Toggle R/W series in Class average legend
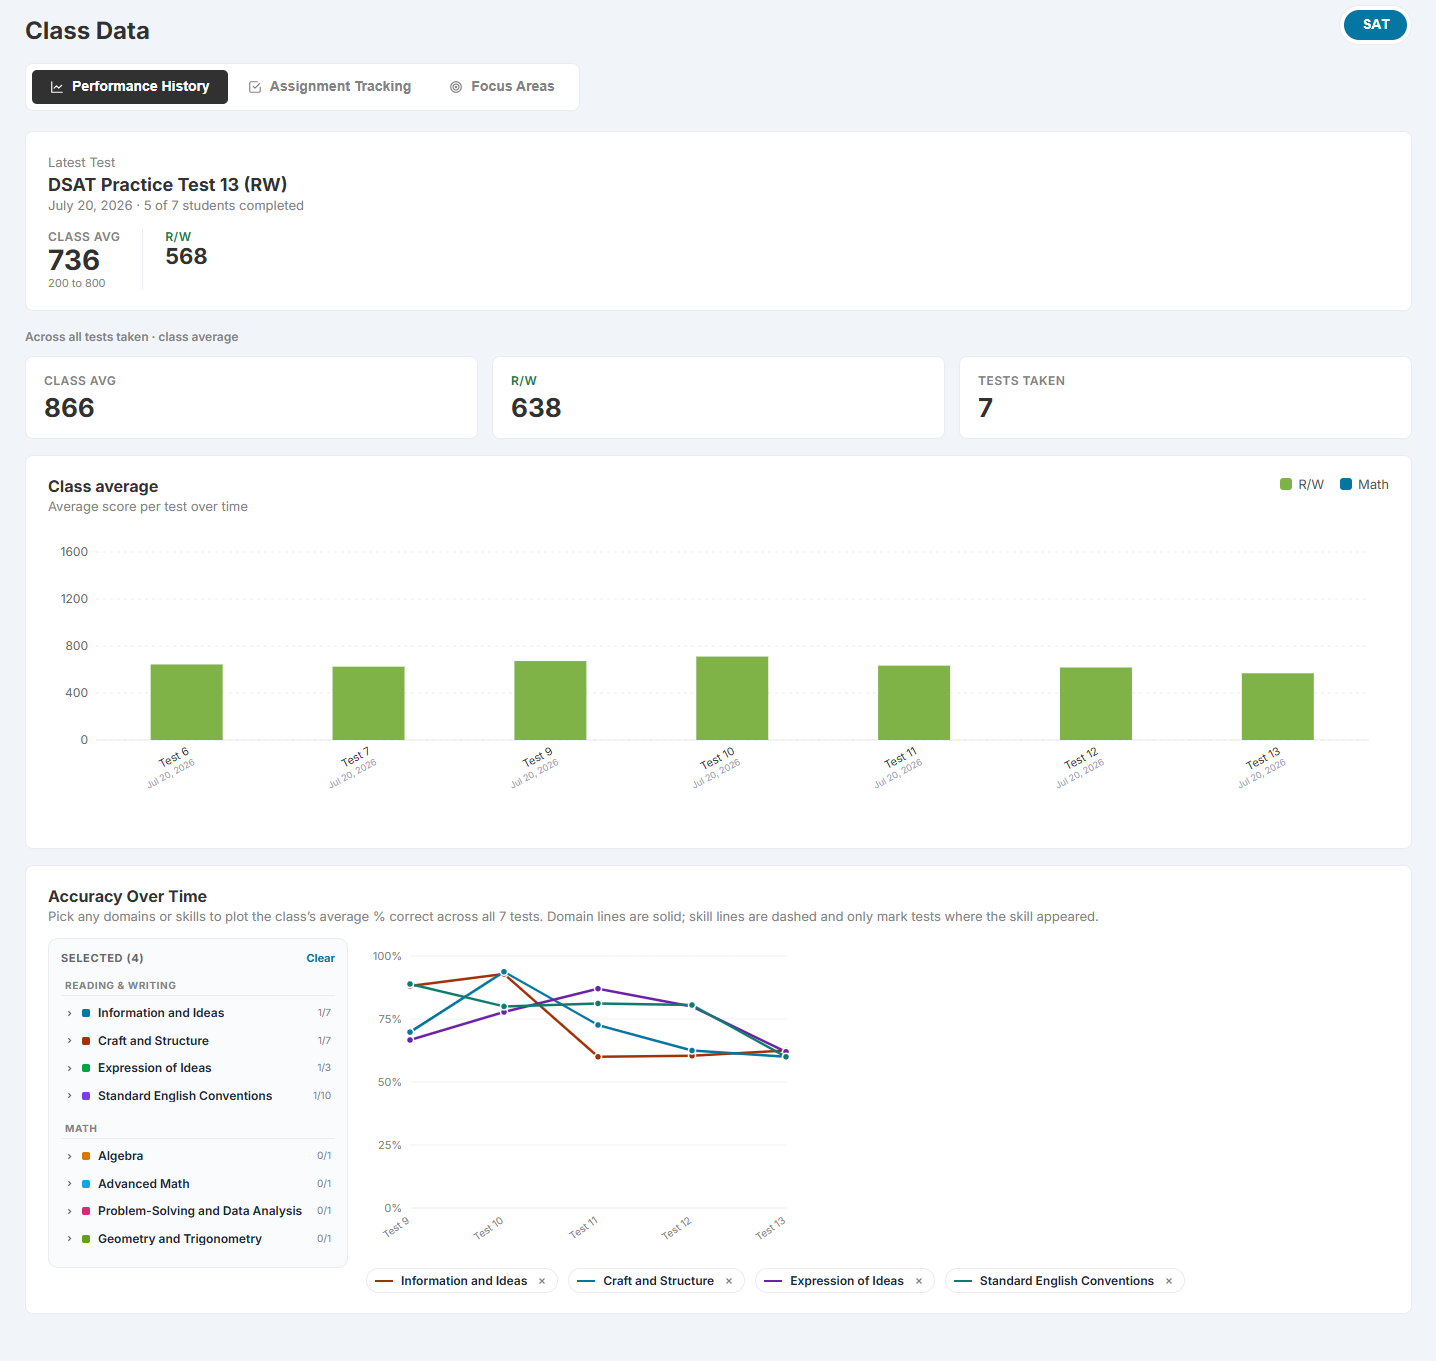The image size is (1436, 1361). coord(1302,485)
